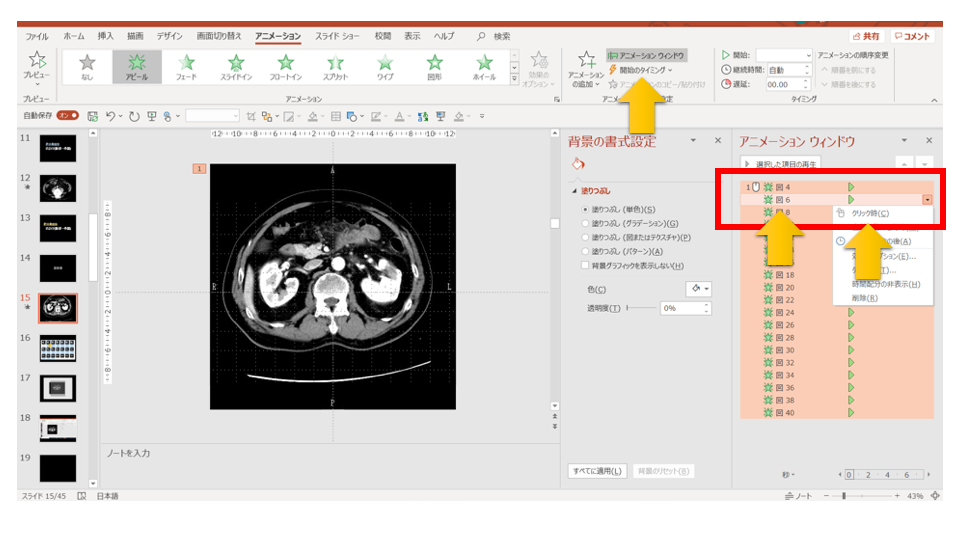
Task: Collapse the 塗りつぶし section triangle
Action: pos(574,191)
